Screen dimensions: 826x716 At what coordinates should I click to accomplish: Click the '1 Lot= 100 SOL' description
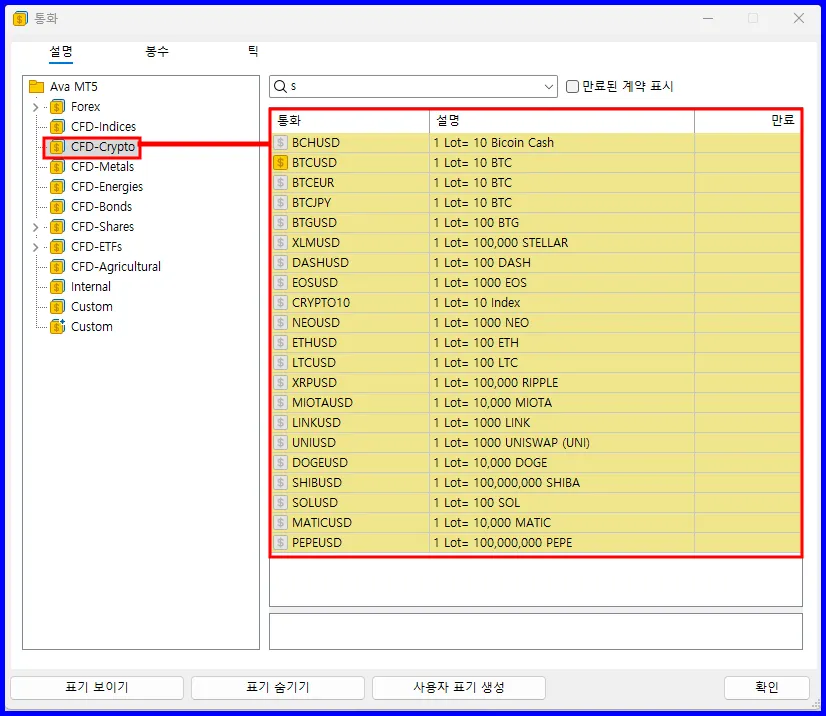pyautogui.click(x=477, y=503)
